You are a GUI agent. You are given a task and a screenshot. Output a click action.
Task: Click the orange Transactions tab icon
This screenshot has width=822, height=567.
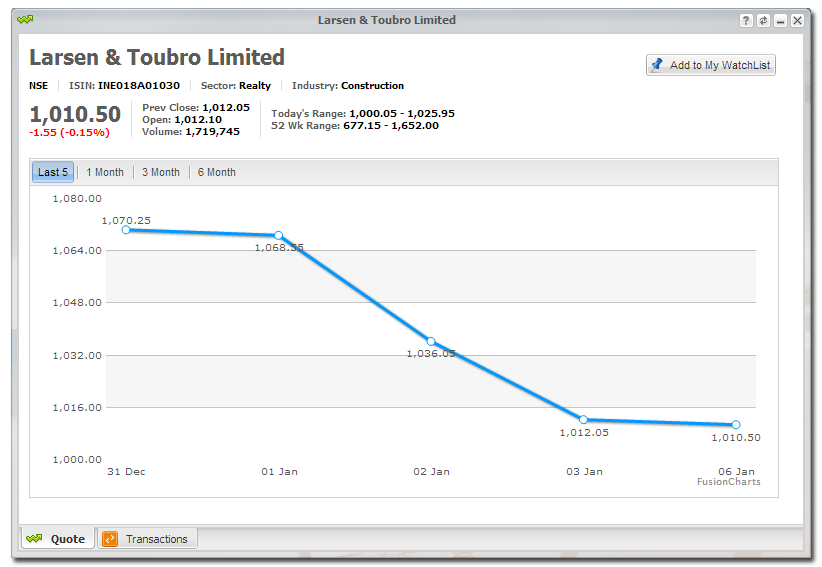[110, 539]
